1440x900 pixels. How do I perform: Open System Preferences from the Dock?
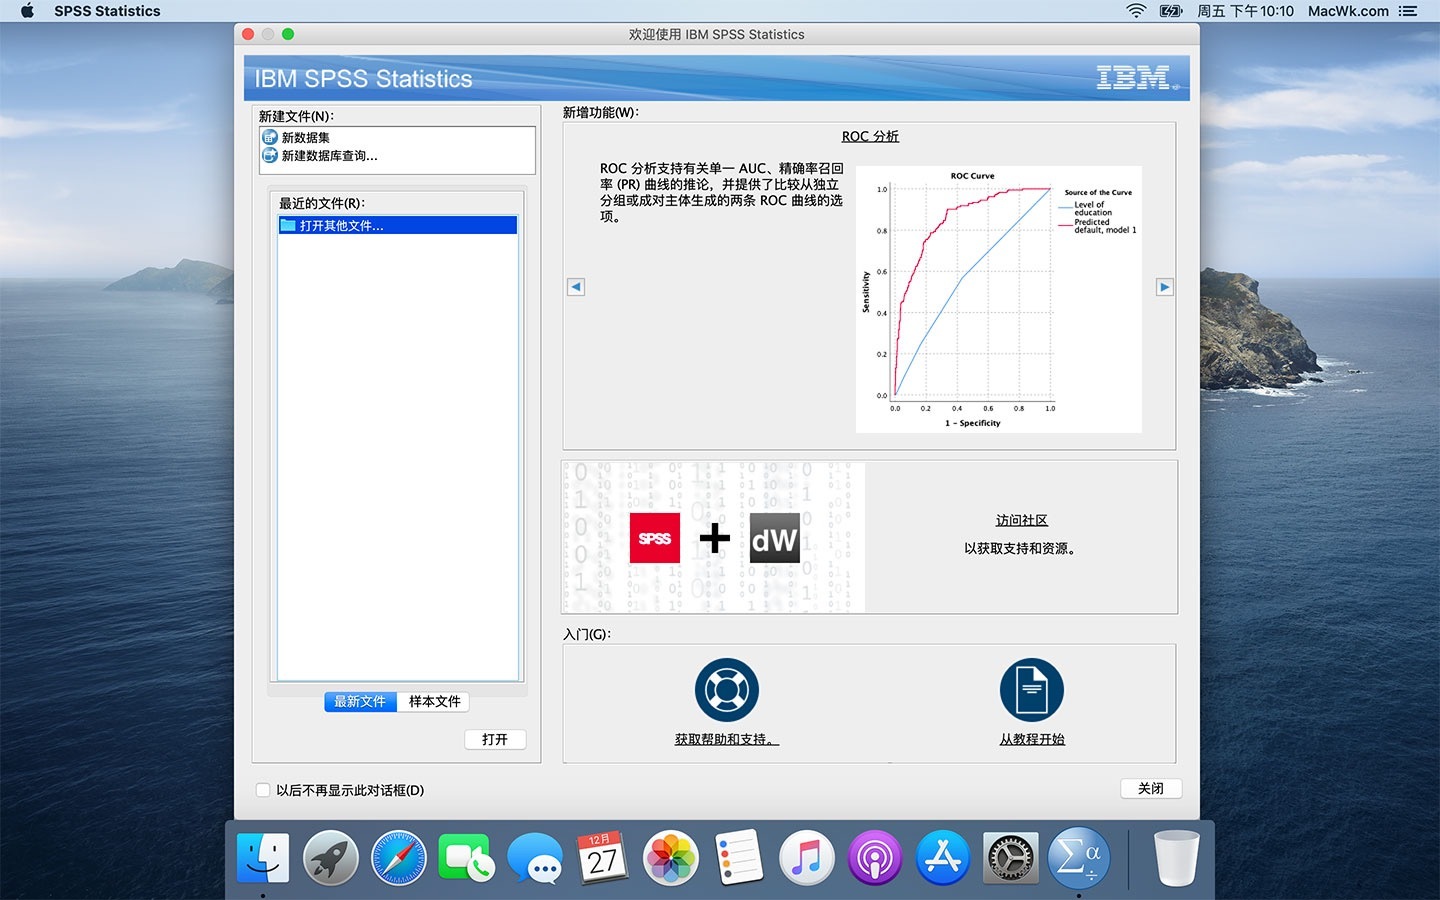coord(1011,858)
